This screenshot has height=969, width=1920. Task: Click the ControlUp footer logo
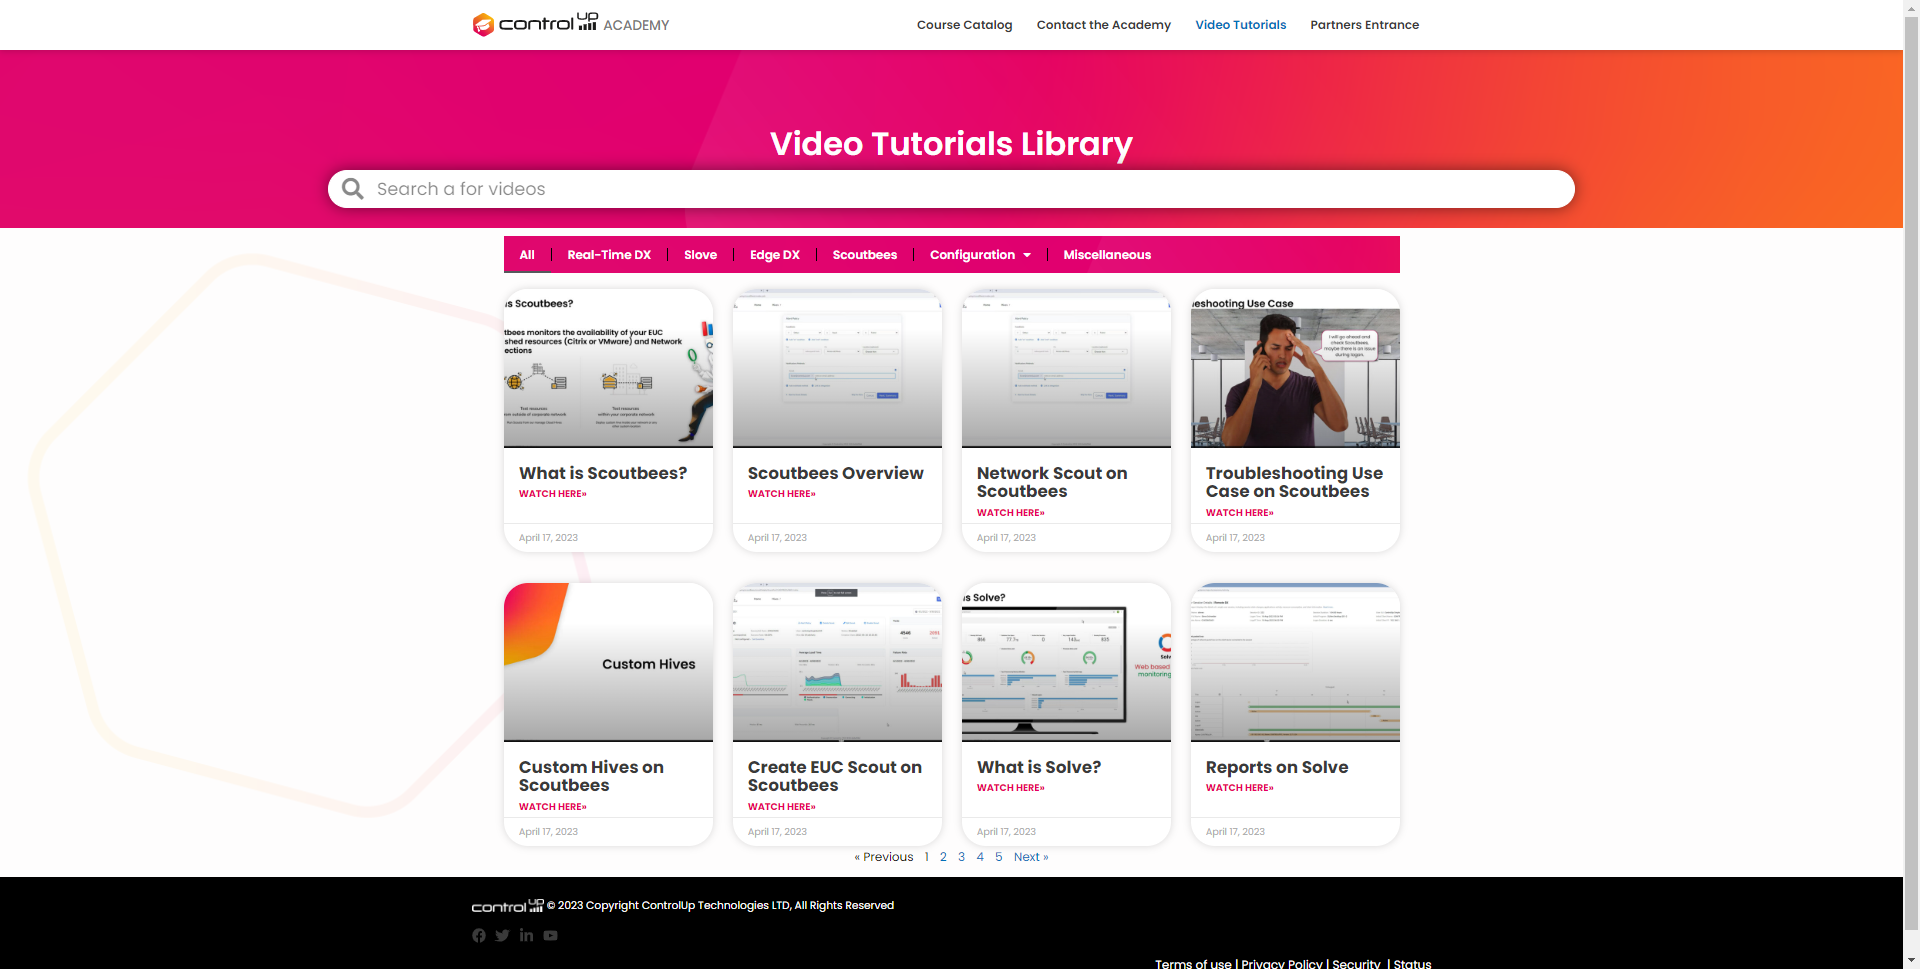[507, 906]
